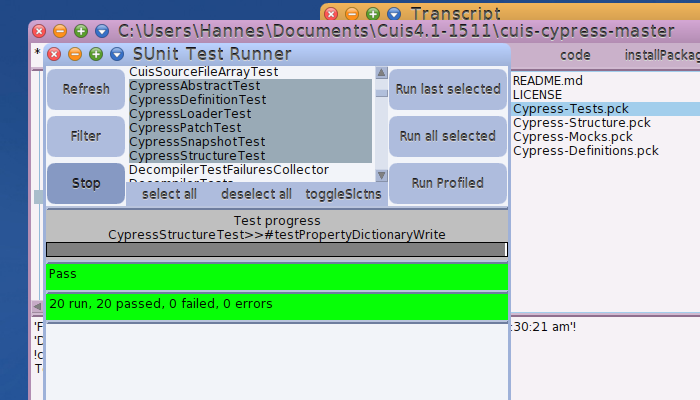Click the code button in file list
The height and width of the screenshot is (400, 700).
[x=575, y=55]
